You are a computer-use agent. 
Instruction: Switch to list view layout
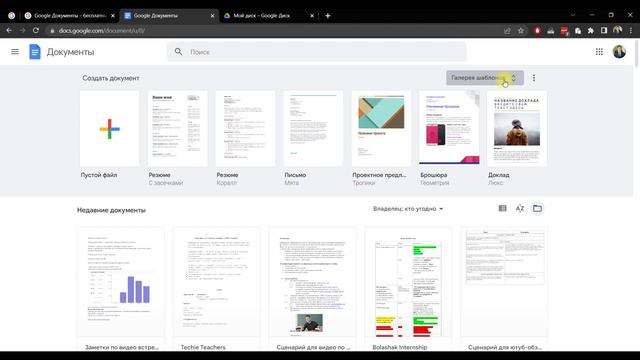click(502, 209)
